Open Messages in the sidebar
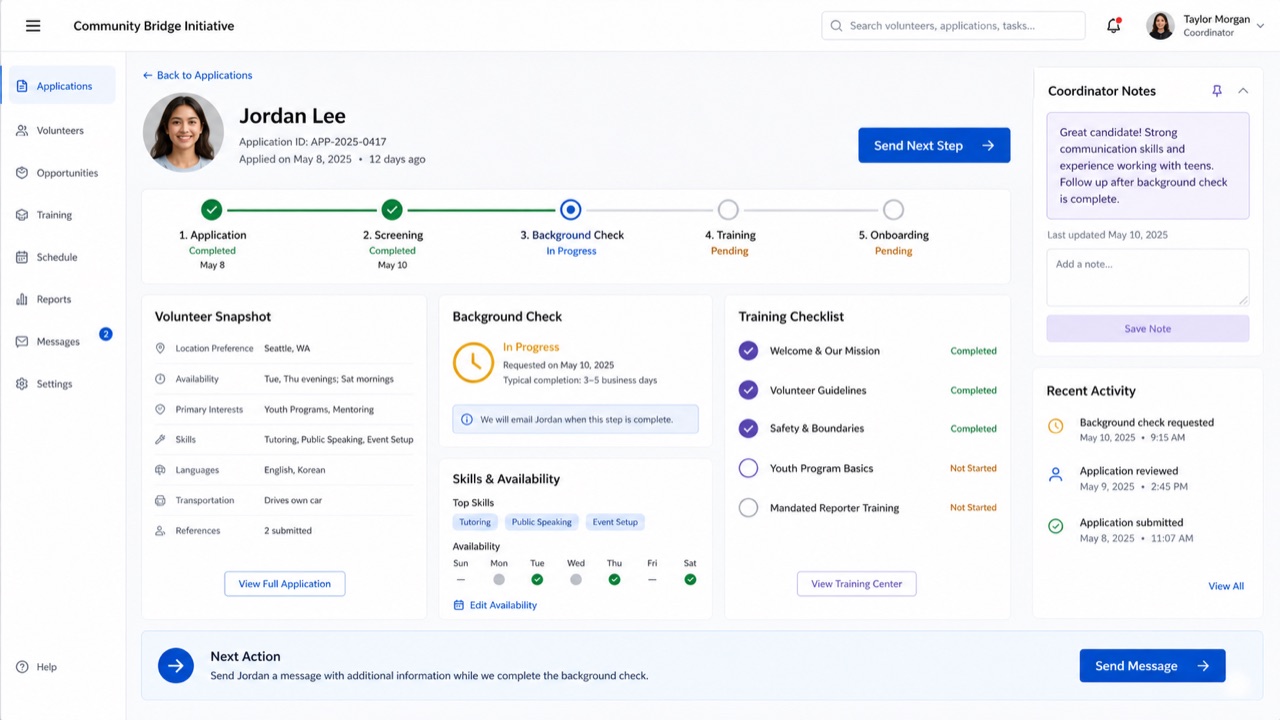 [x=62, y=341]
